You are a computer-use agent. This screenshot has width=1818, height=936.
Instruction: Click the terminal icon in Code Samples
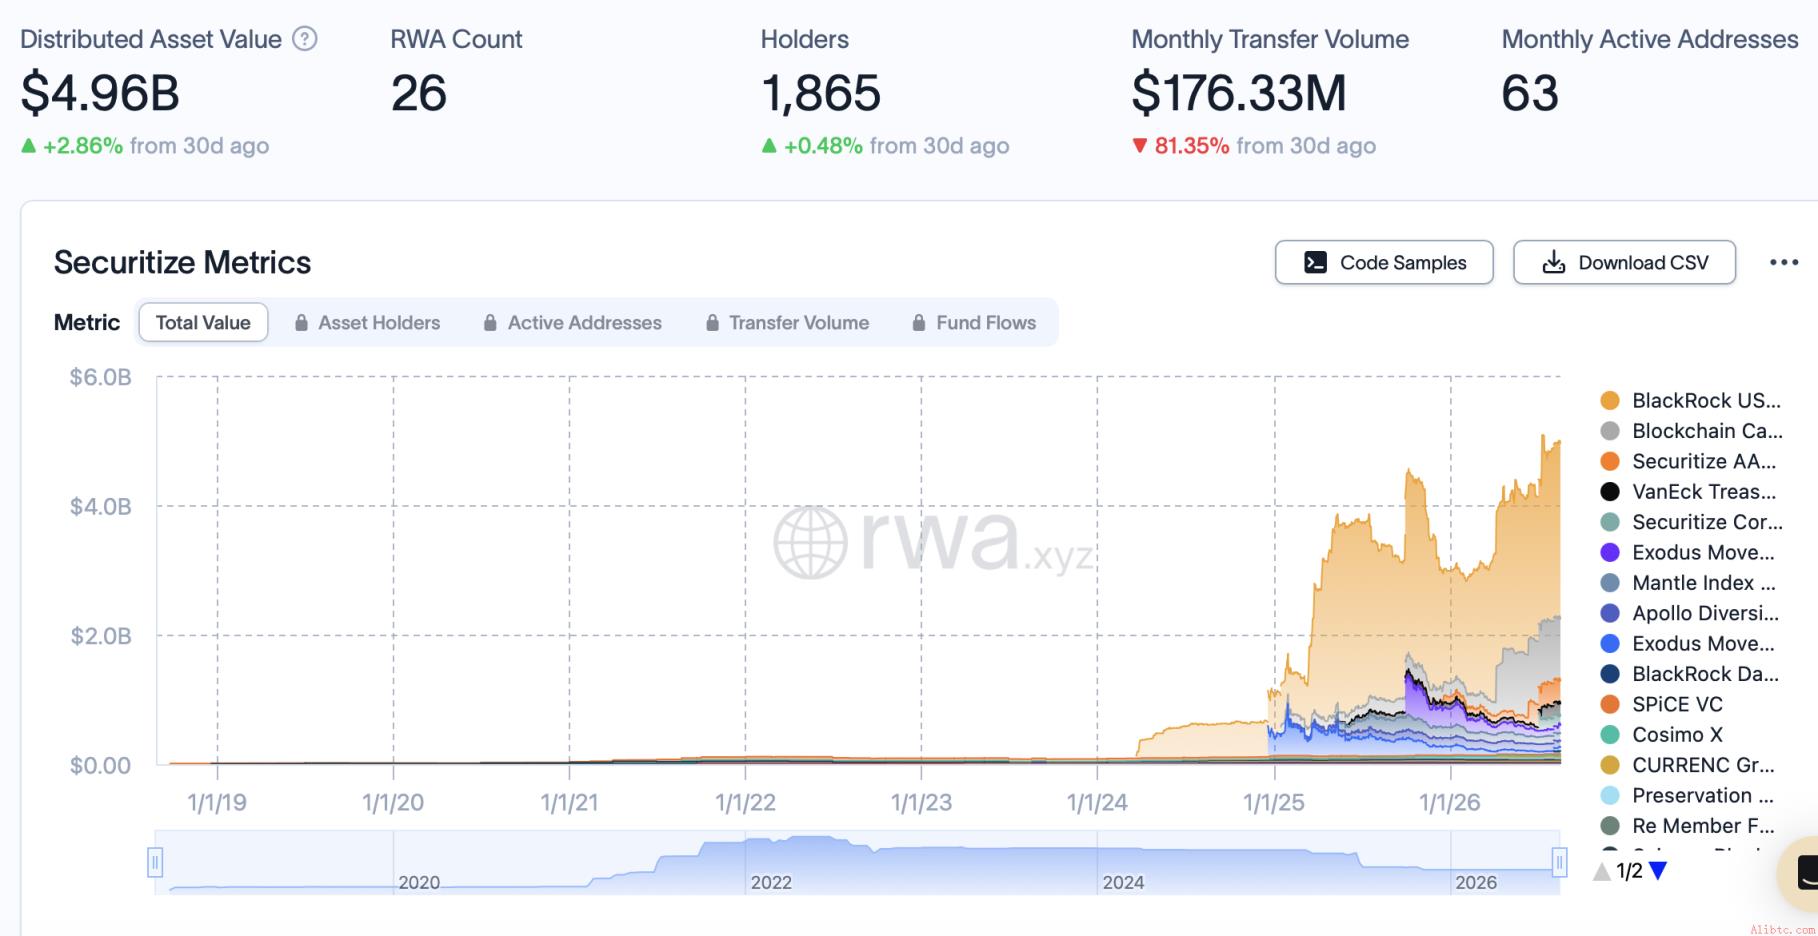click(x=1316, y=262)
